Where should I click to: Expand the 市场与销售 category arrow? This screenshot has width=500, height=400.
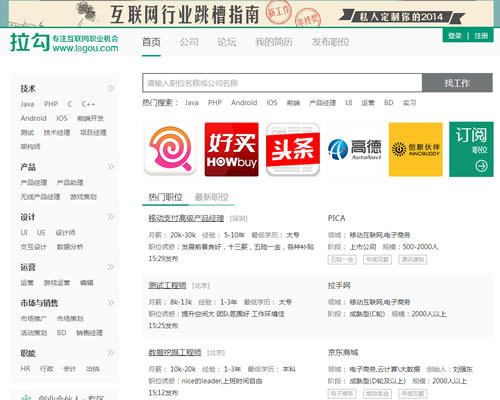click(111, 303)
